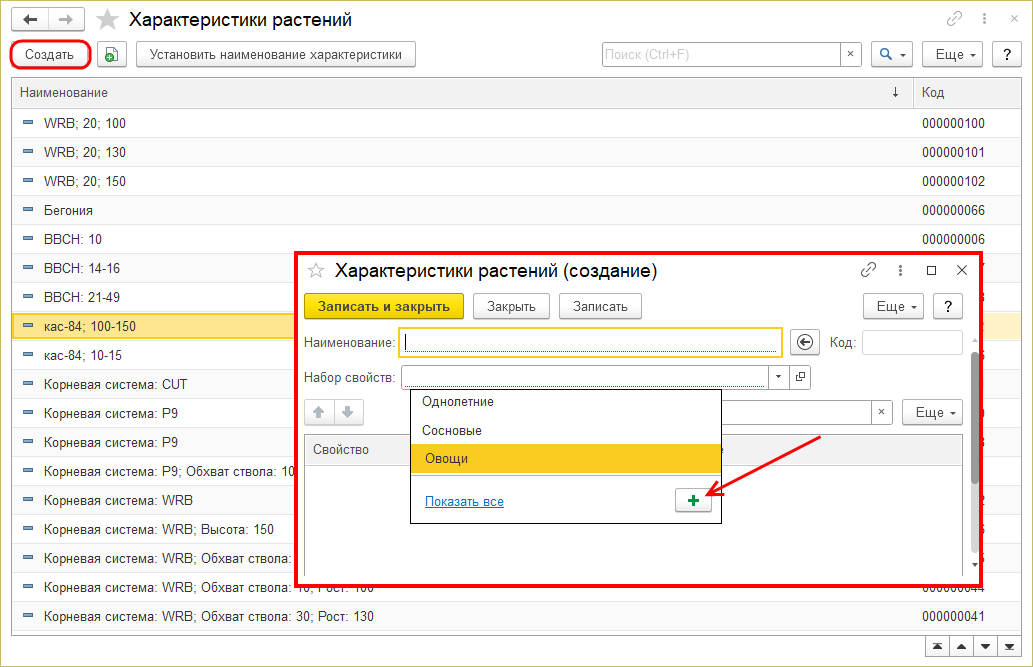1033x667 pixels.
Task: Sort by Наименование column header
Action: (x=461, y=93)
